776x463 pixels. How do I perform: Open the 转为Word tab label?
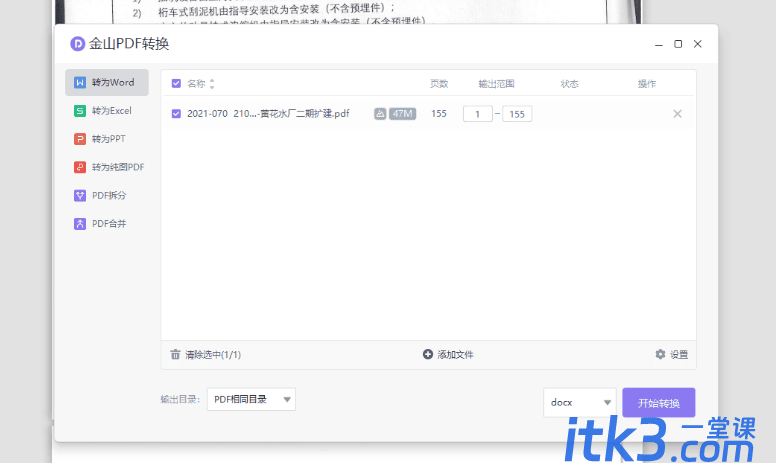[x=113, y=83]
